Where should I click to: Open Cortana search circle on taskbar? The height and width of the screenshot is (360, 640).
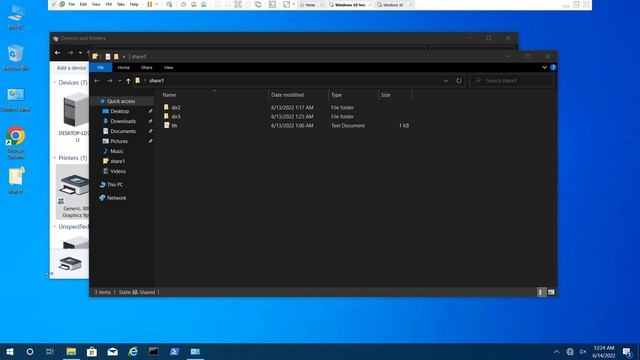click(30, 352)
